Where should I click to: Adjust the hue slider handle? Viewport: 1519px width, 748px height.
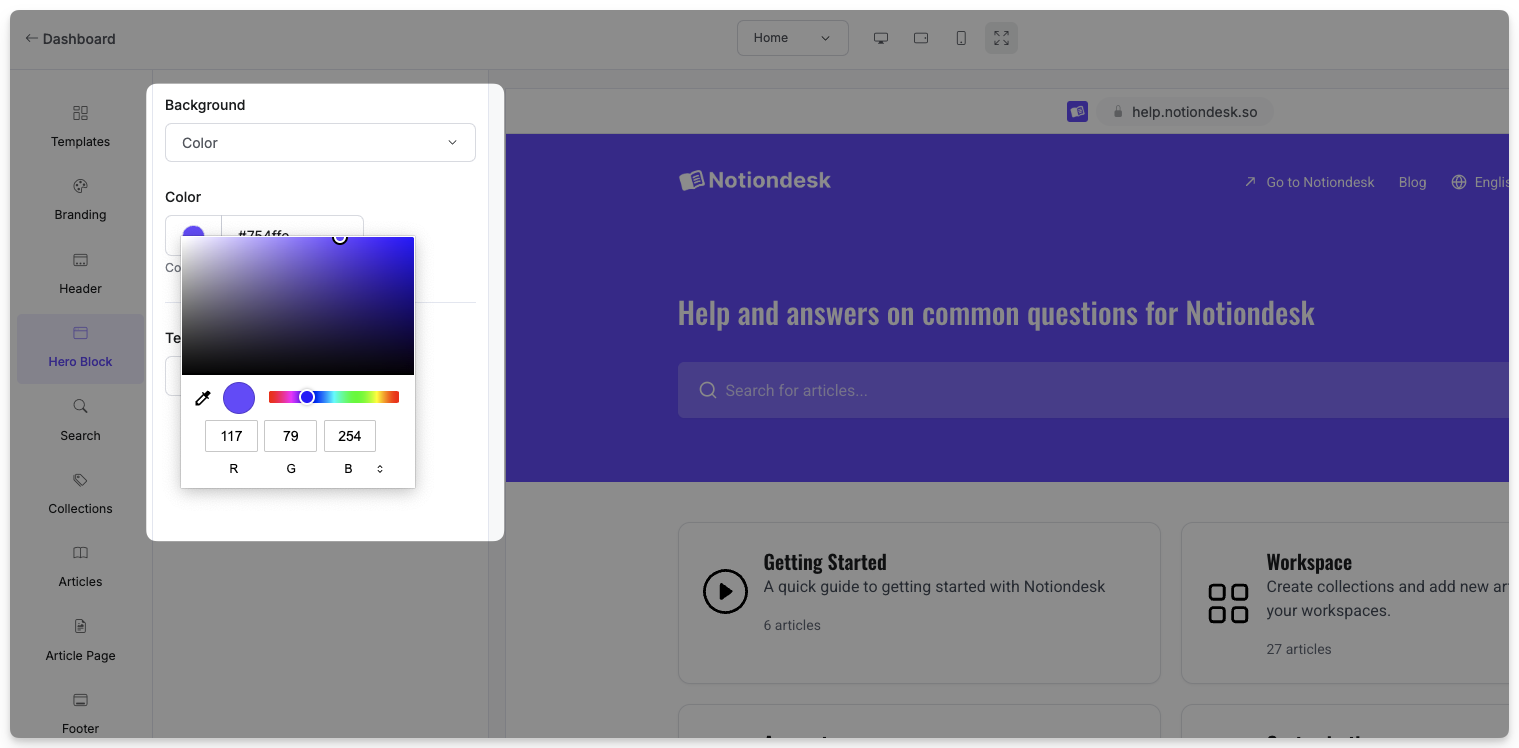tap(307, 397)
